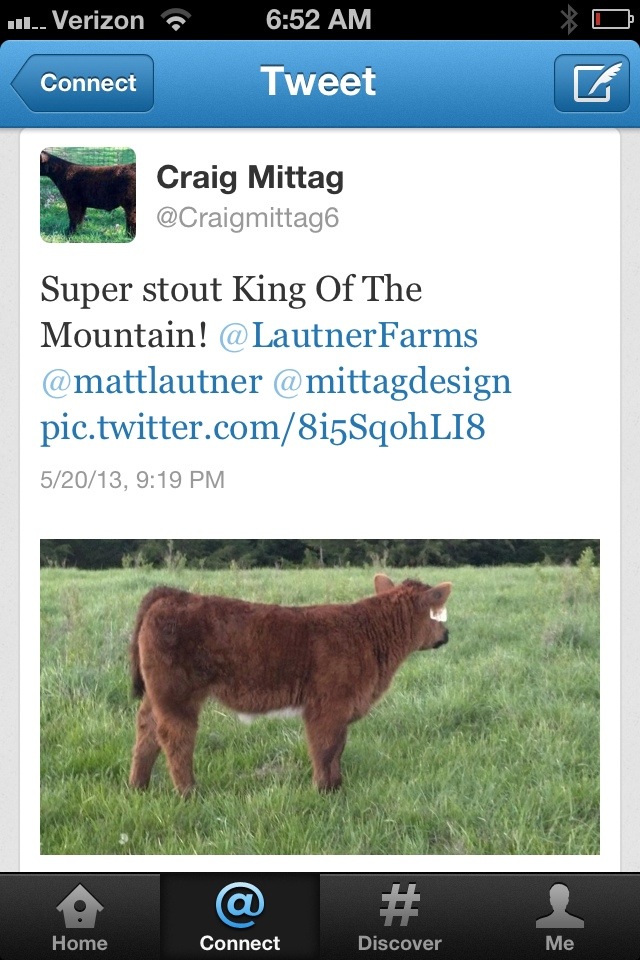Switch to the Connect tab
This screenshot has width=640, height=960.
pyautogui.click(x=240, y=918)
